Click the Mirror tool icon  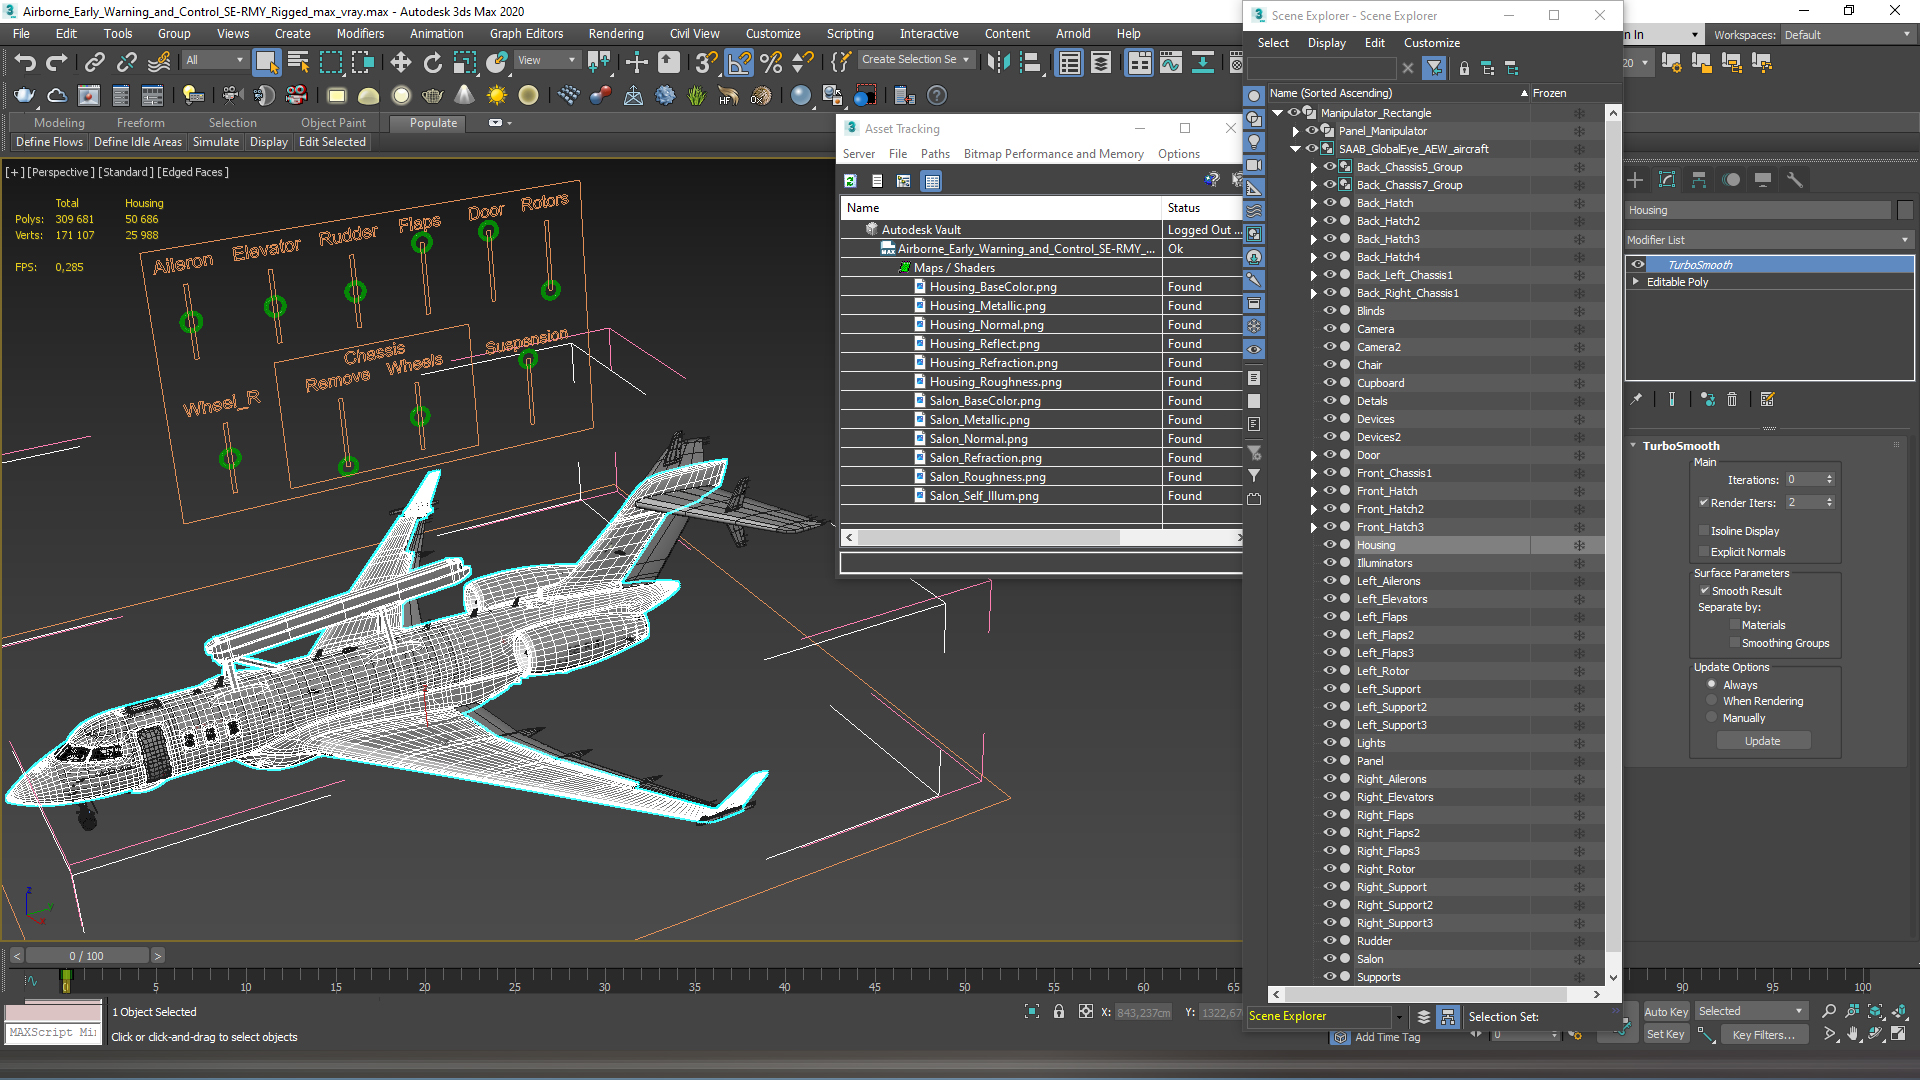tap(998, 62)
